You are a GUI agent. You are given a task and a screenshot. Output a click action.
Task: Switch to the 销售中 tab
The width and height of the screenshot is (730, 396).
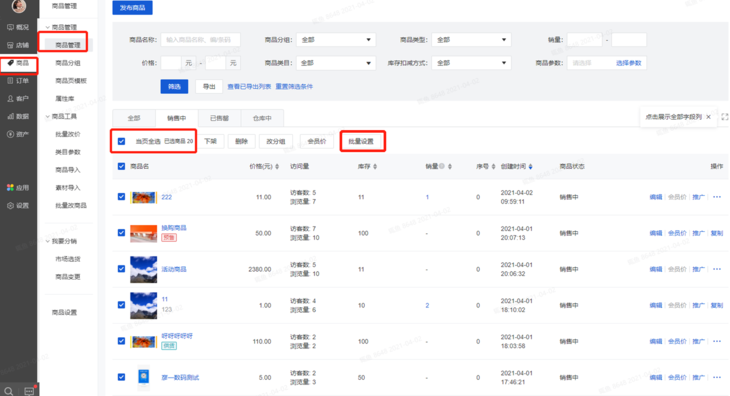176,118
